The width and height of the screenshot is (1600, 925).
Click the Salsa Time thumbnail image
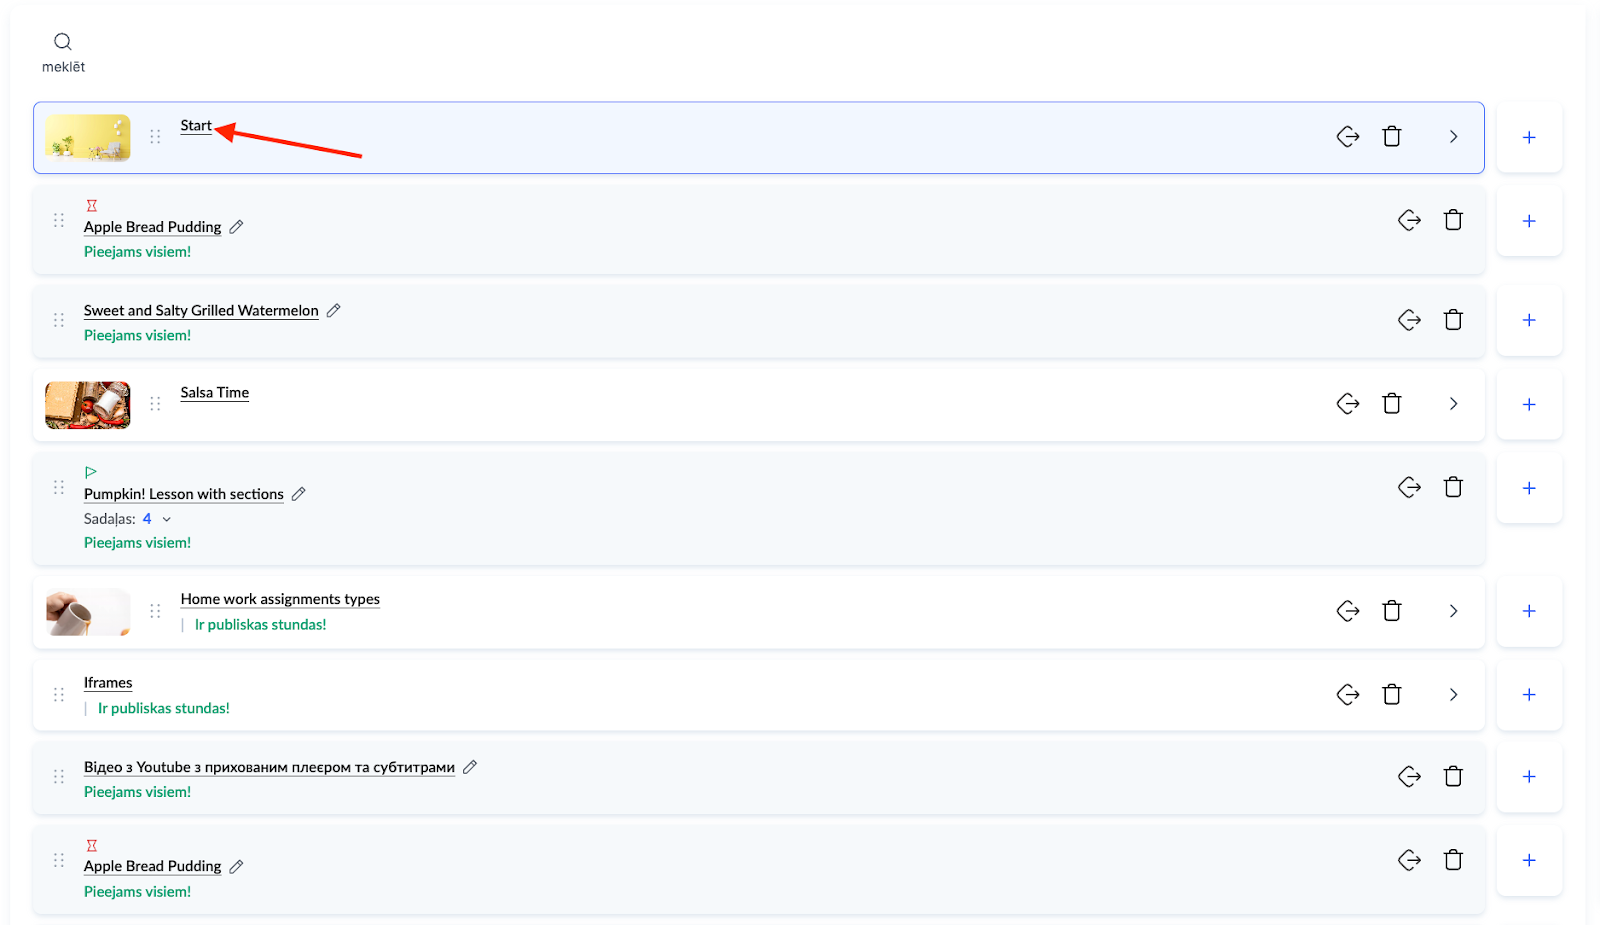click(x=88, y=405)
